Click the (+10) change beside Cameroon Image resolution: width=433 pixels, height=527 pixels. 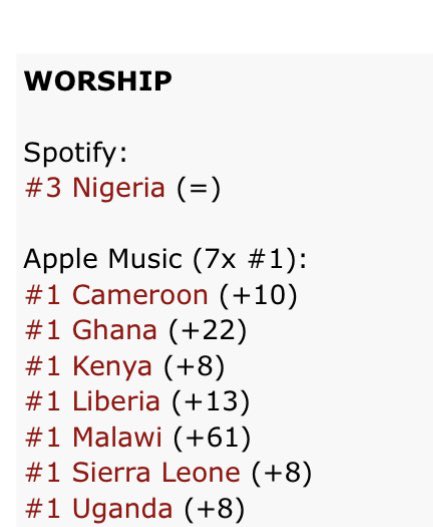[x=258, y=296]
